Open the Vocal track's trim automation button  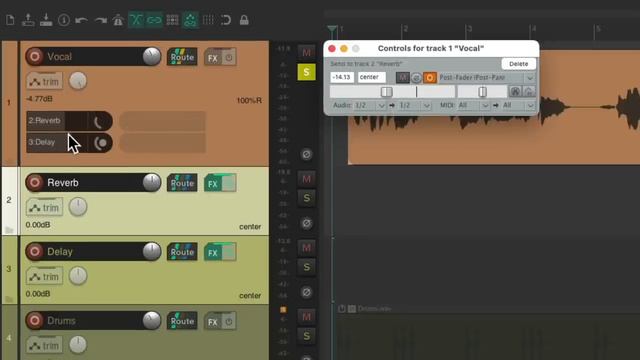click(44, 82)
